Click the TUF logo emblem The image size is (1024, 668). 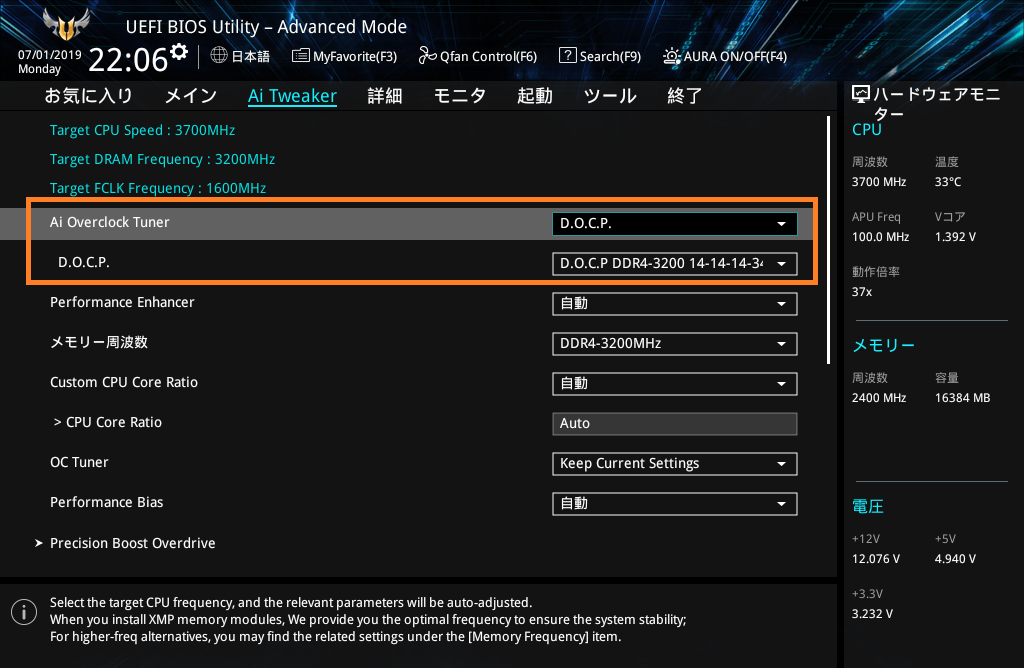tap(66, 24)
